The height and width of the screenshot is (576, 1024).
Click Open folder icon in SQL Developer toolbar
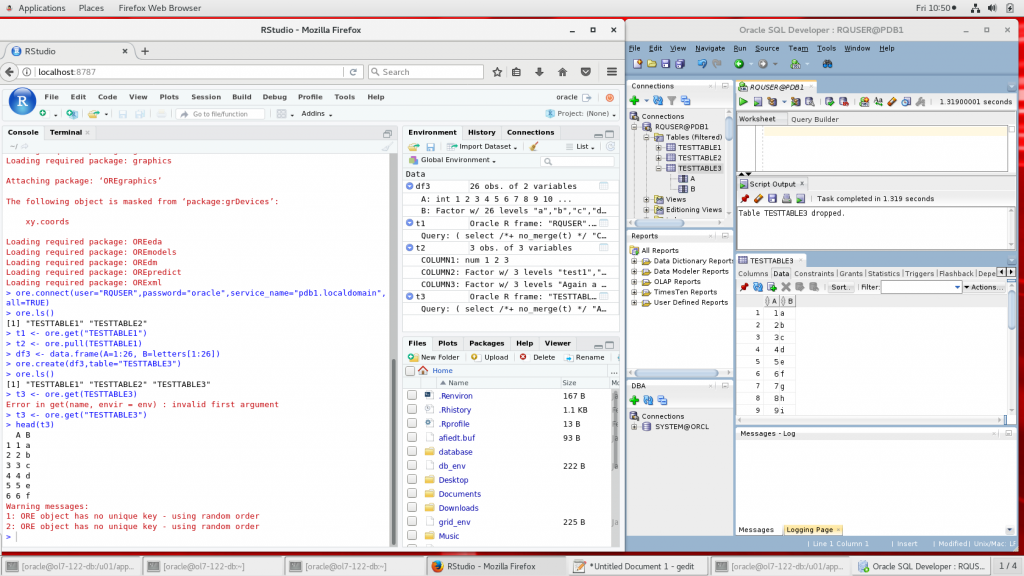click(x=652, y=64)
